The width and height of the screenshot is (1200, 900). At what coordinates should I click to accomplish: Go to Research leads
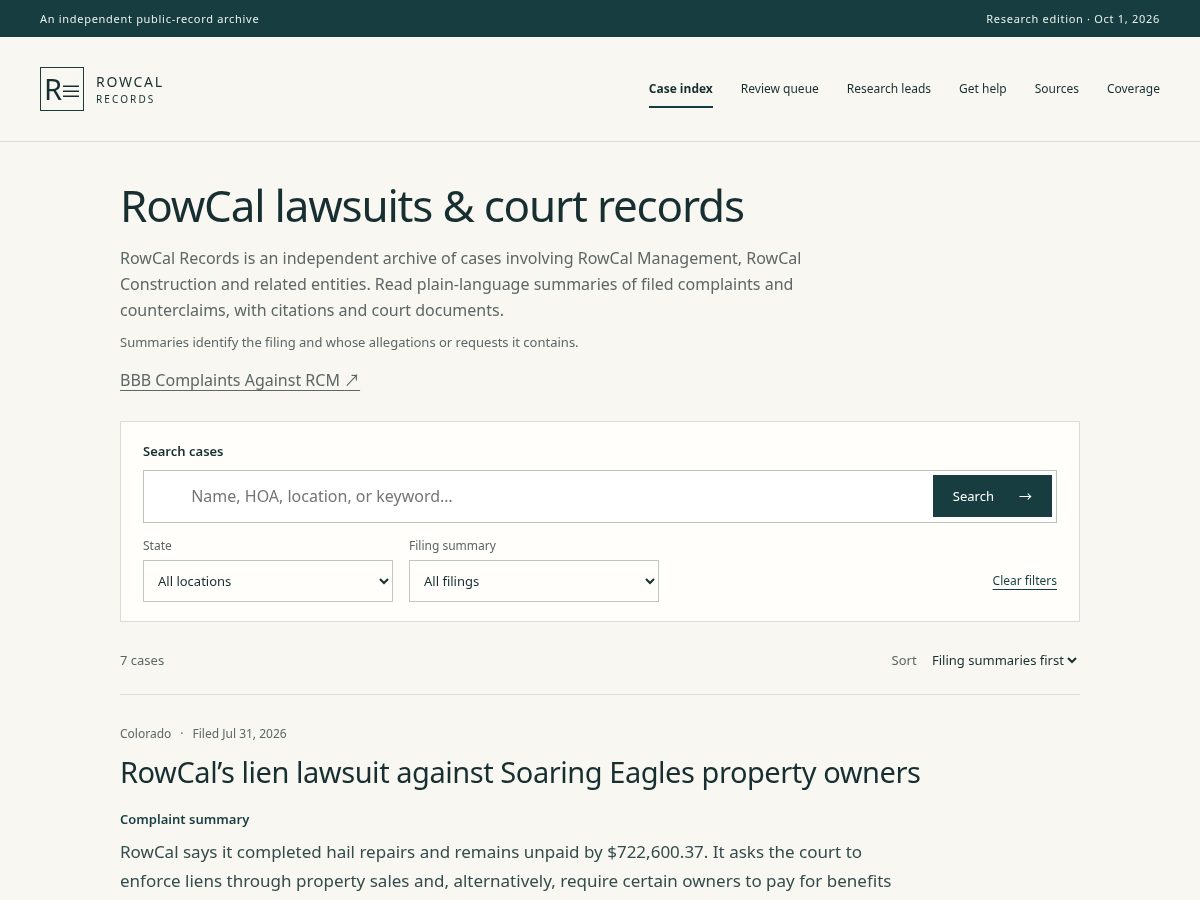click(889, 89)
